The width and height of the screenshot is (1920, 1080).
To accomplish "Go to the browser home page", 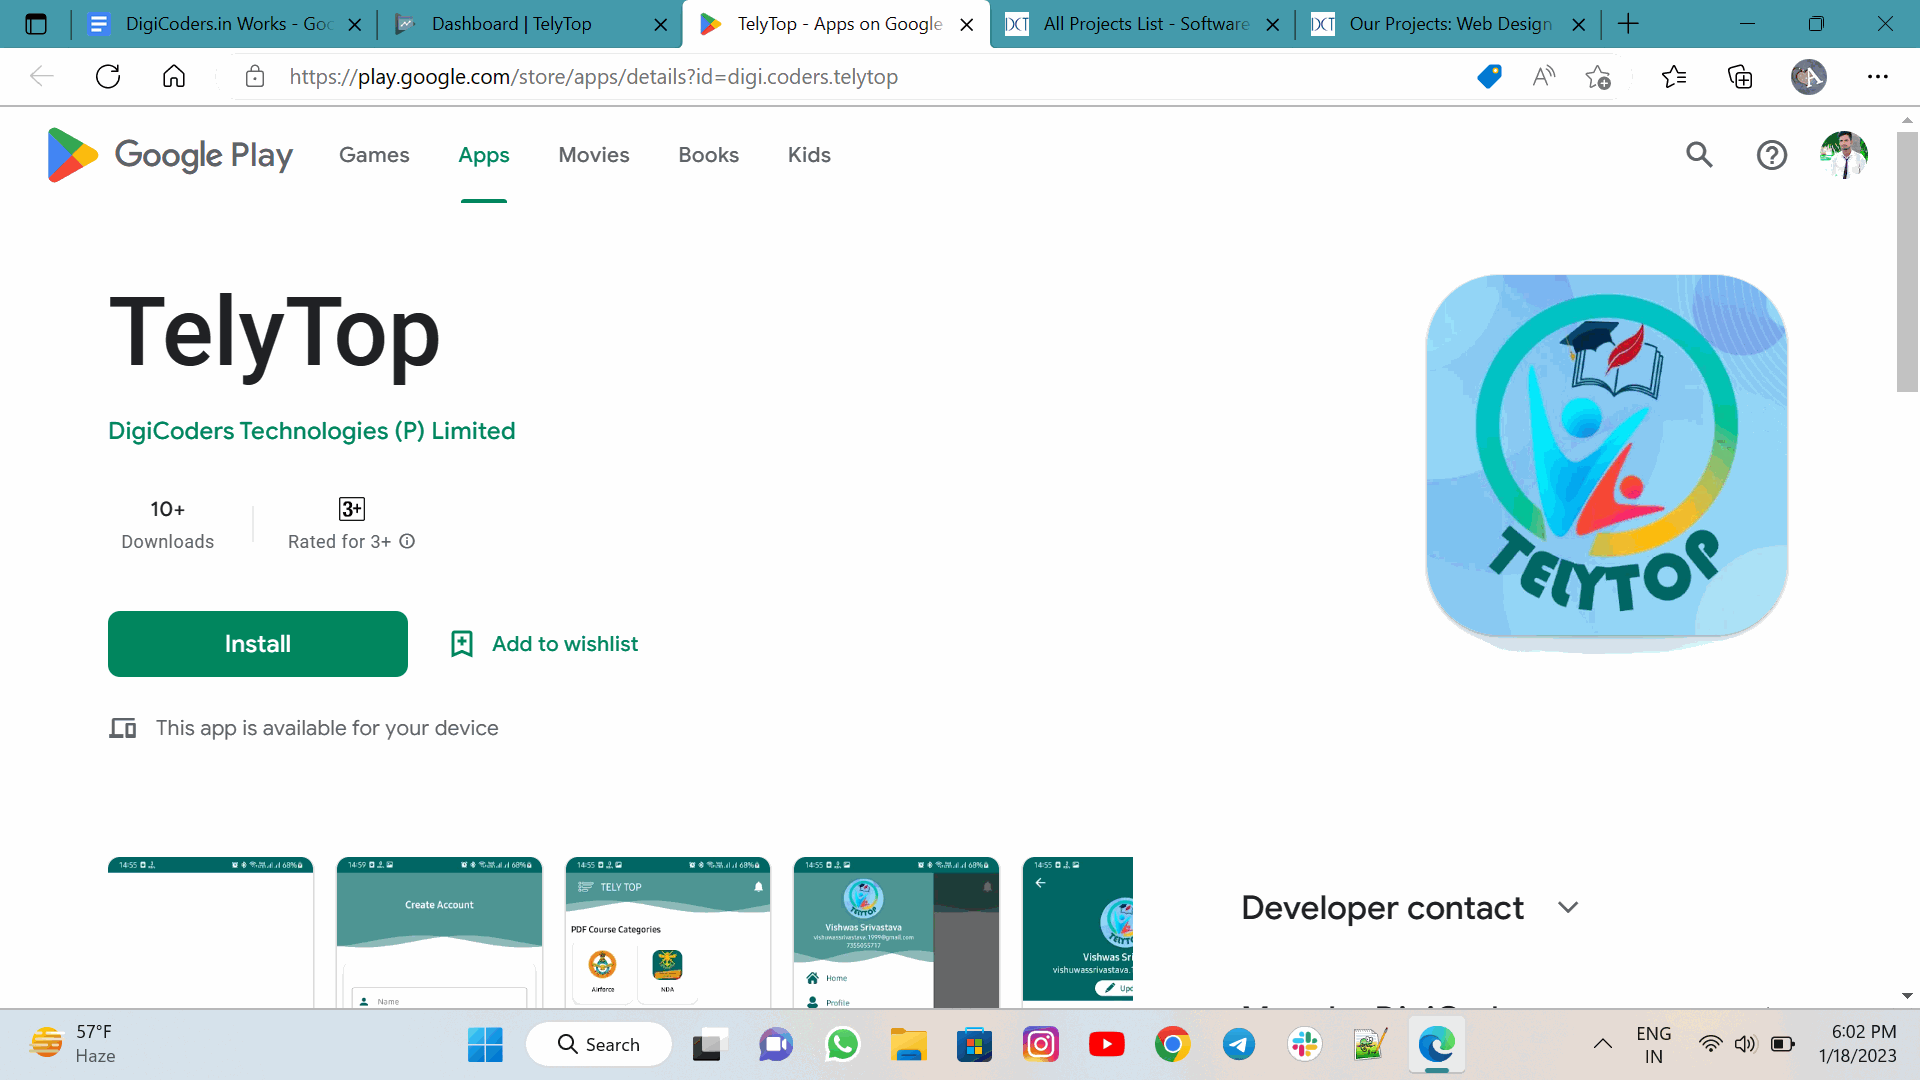I will 174,77.
